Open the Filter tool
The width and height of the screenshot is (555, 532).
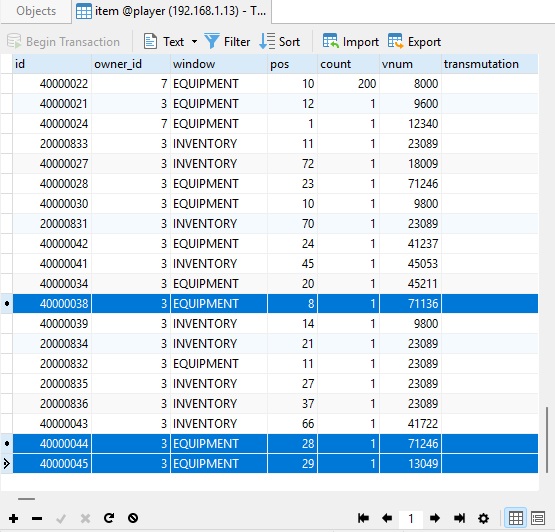click(228, 42)
